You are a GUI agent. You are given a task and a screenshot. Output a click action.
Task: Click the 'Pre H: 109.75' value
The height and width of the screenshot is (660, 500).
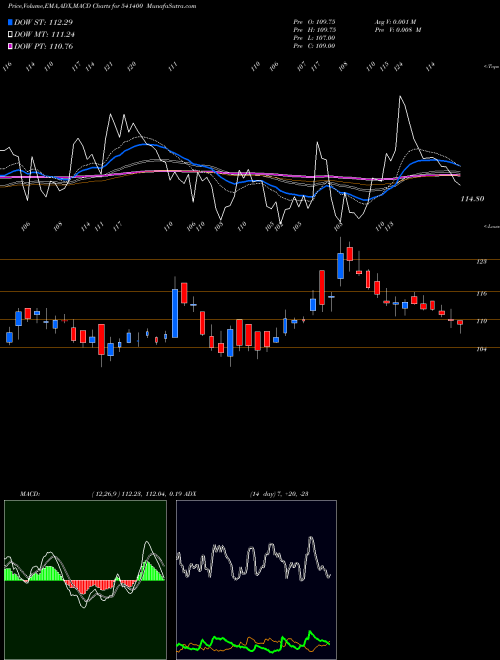coord(314,30)
